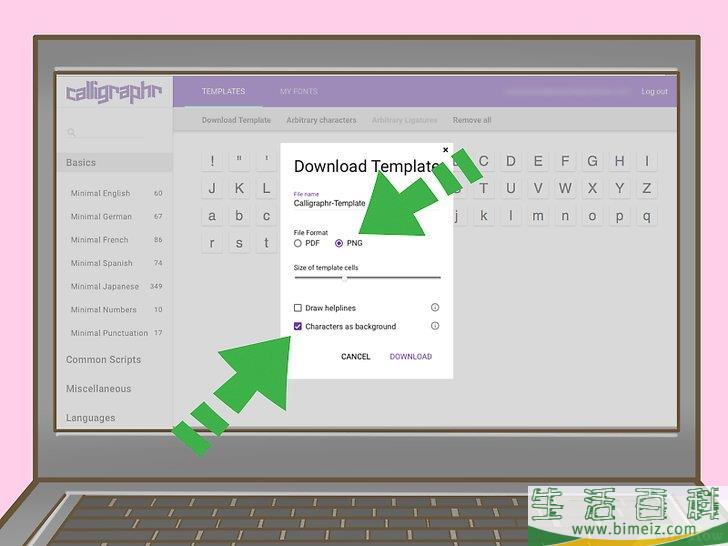
Task: Uncheck Characters as background checkbox
Action: (298, 326)
